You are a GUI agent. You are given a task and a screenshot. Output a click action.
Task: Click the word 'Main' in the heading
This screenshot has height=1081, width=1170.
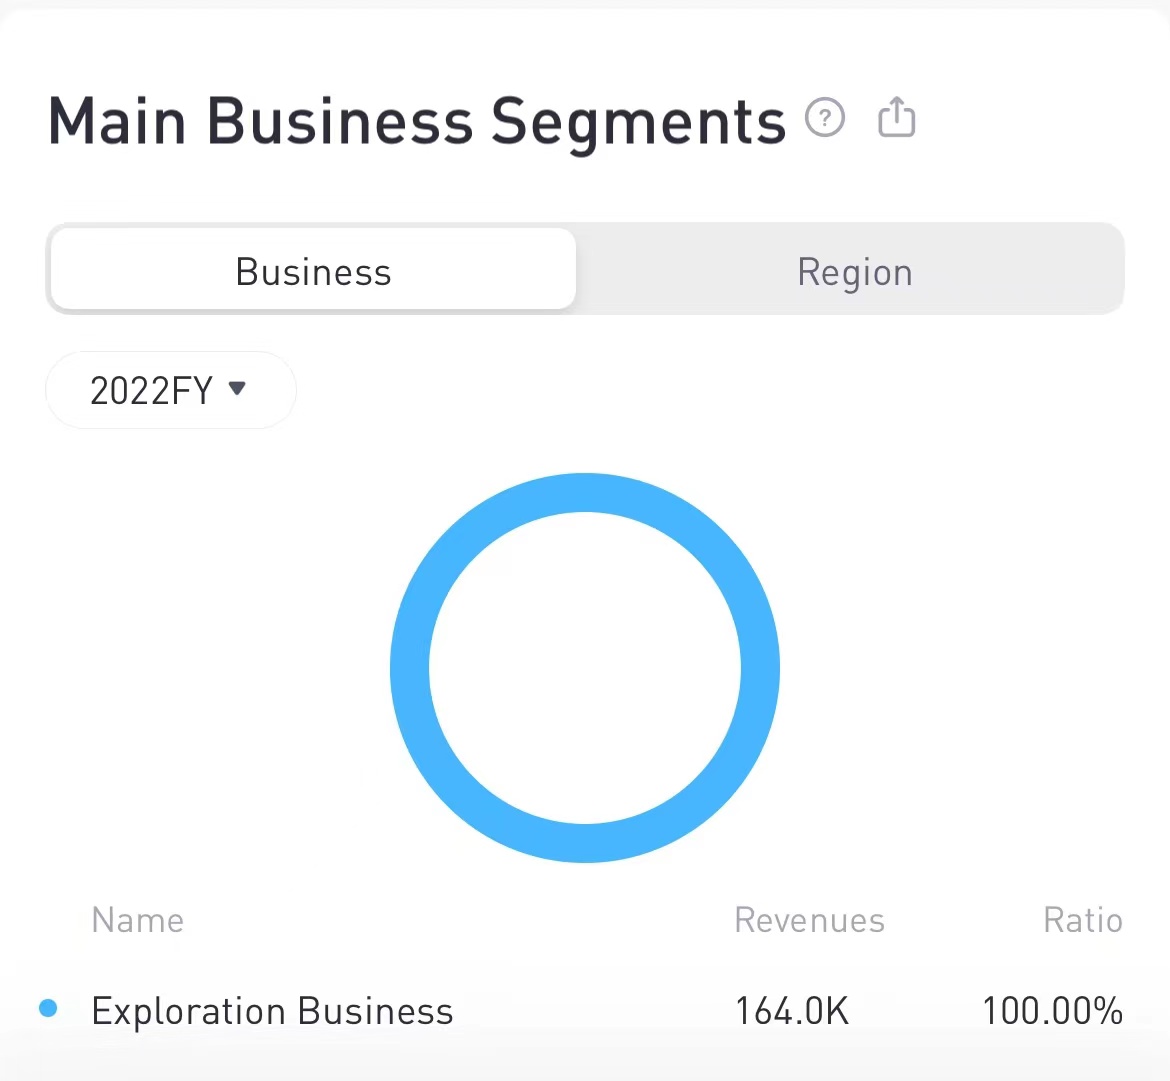click(117, 122)
